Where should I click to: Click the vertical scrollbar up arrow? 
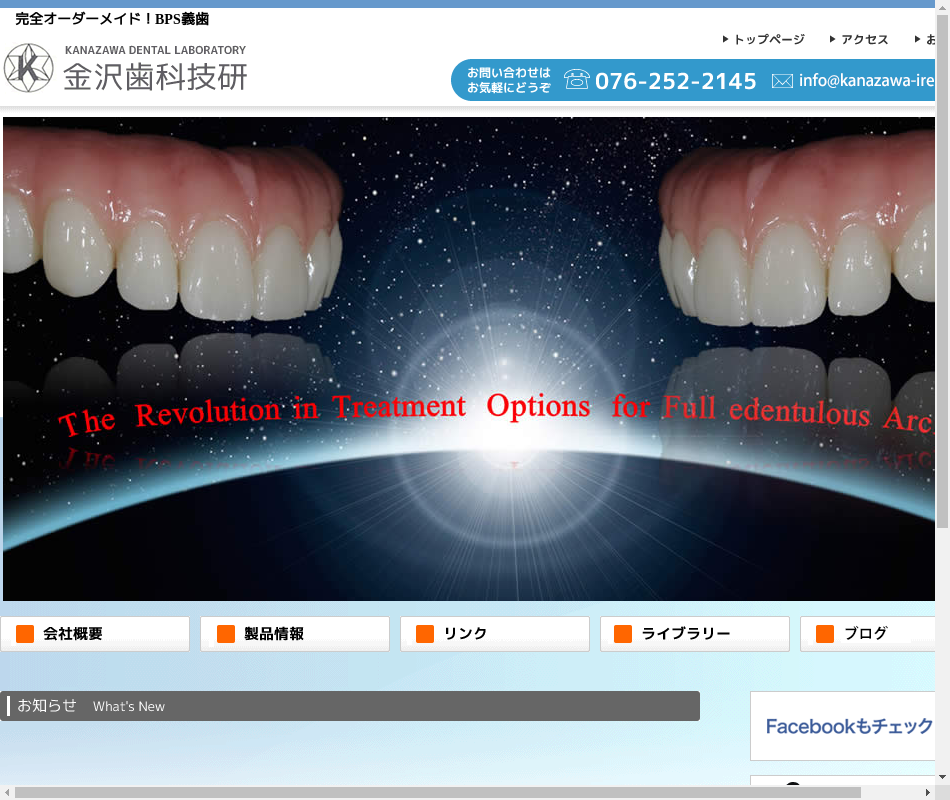click(x=942, y=7)
